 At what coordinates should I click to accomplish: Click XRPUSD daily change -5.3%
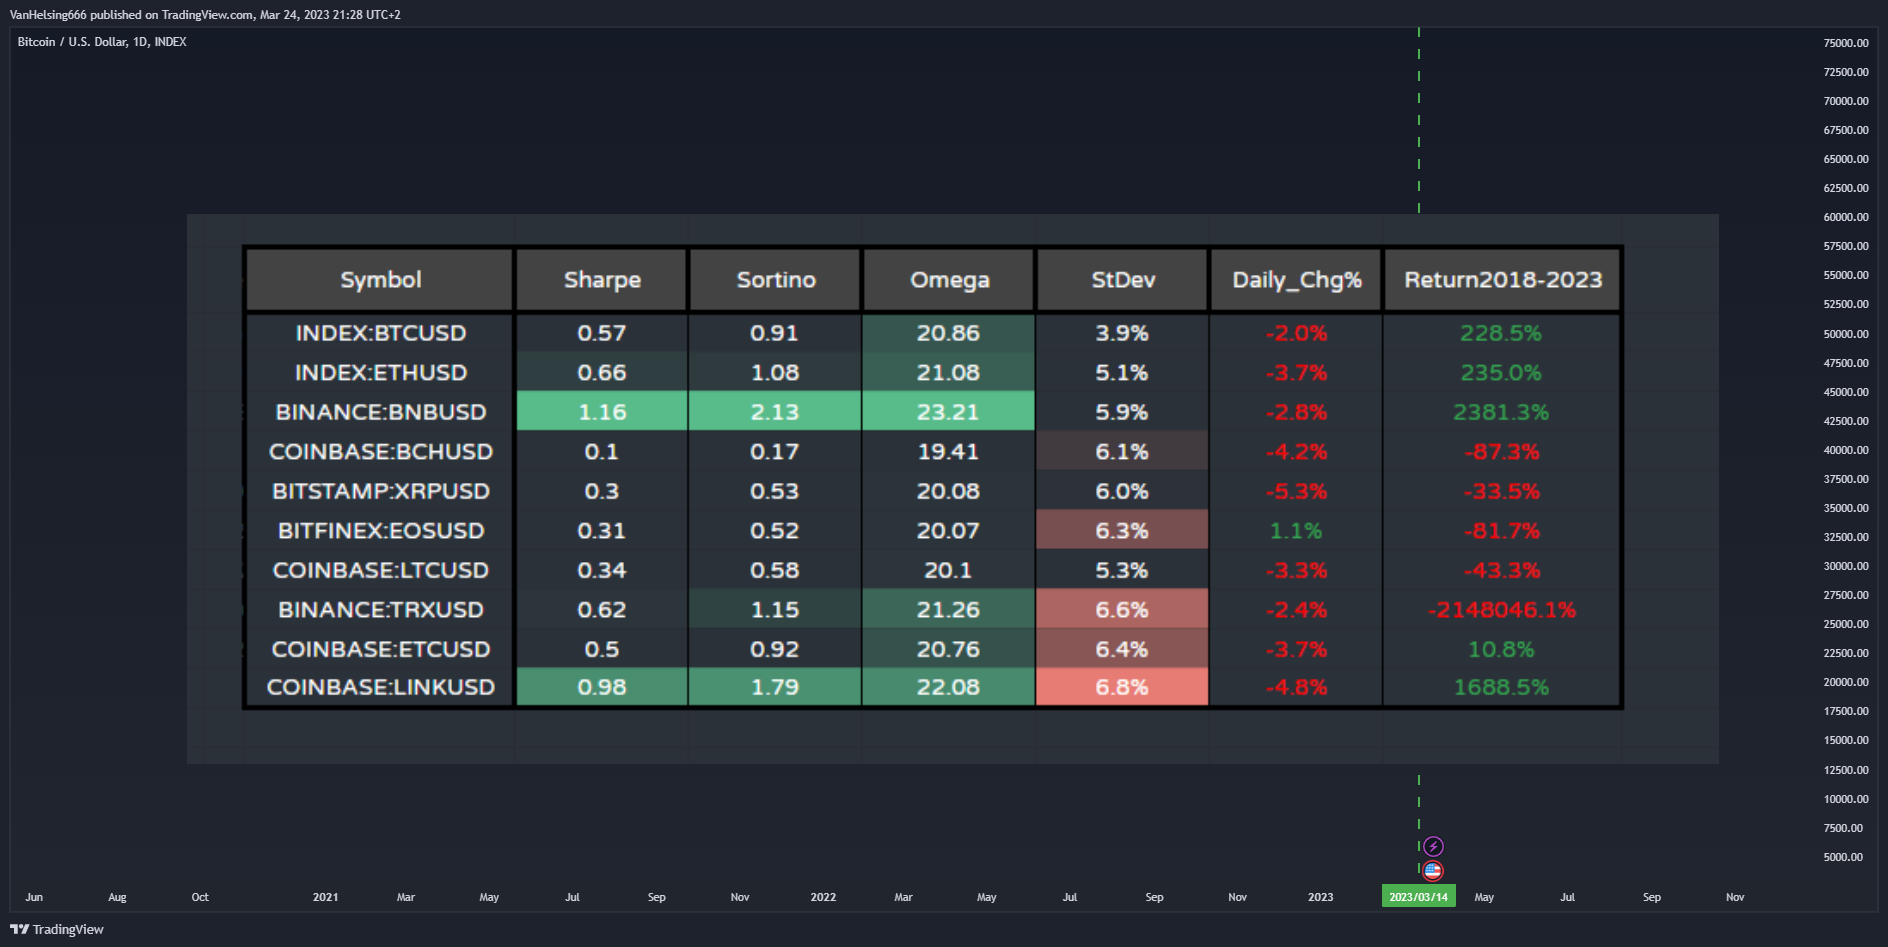1296,491
